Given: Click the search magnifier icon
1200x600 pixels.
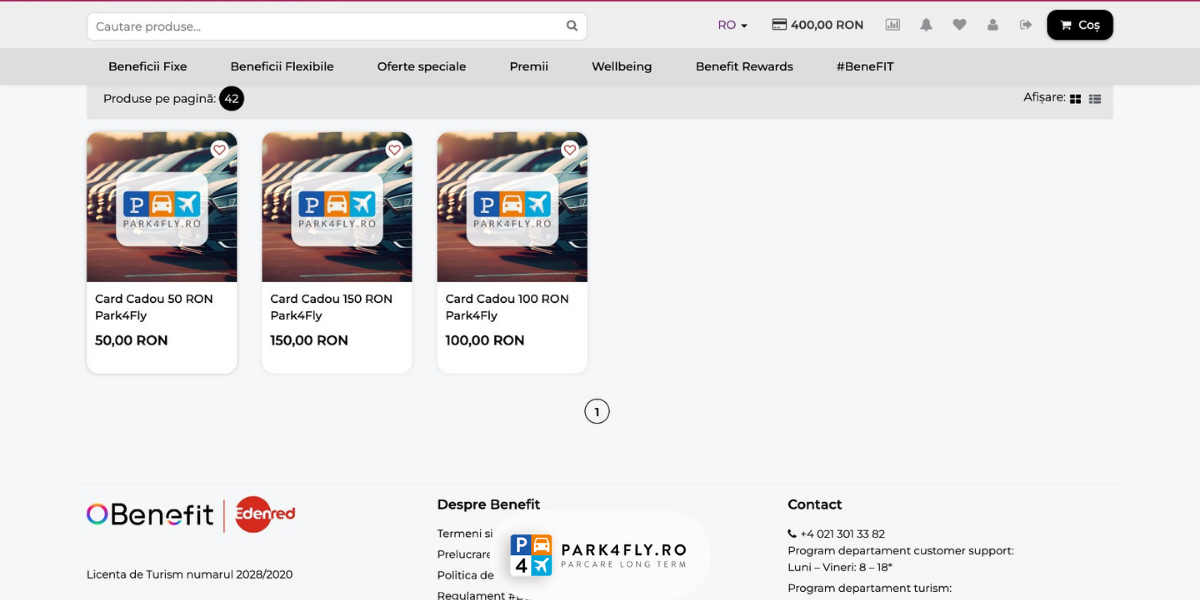Looking at the screenshot, I should [x=572, y=26].
